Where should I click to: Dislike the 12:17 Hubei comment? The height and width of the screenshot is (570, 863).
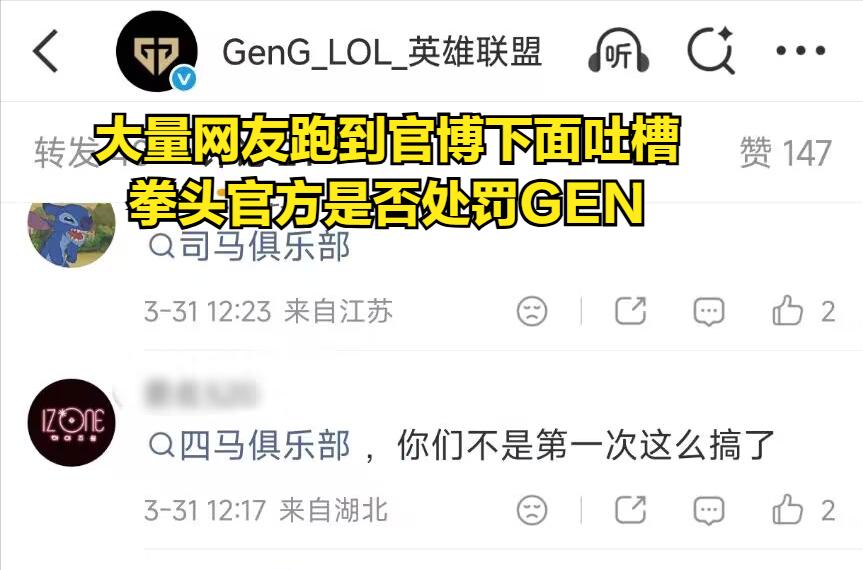532,510
